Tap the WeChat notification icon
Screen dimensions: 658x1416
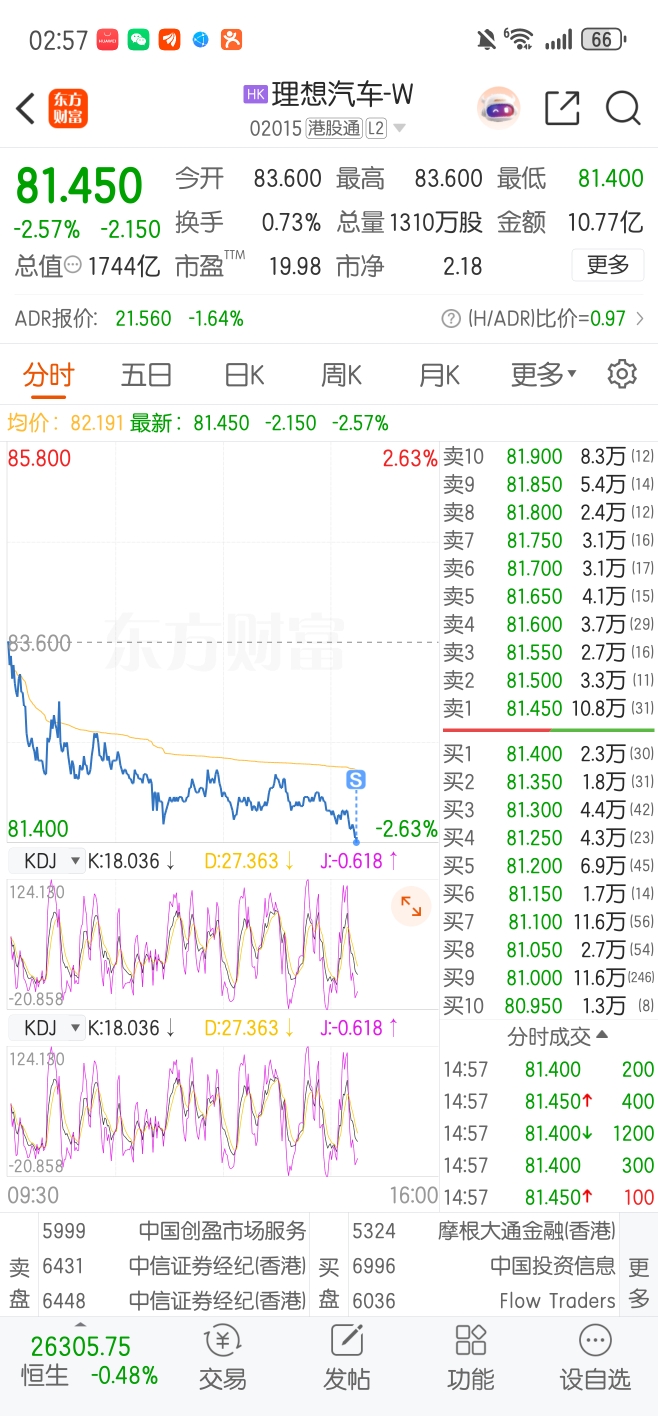coord(138,40)
